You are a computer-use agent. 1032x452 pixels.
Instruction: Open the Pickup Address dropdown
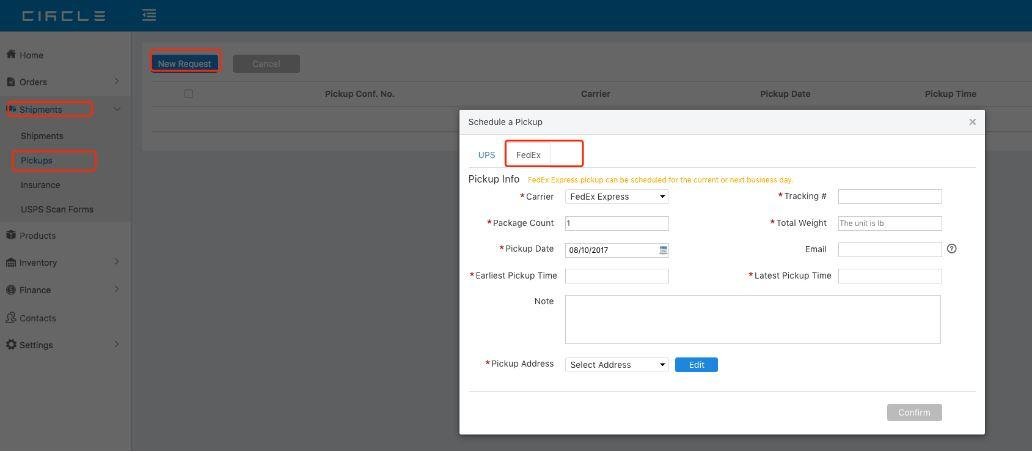616,365
